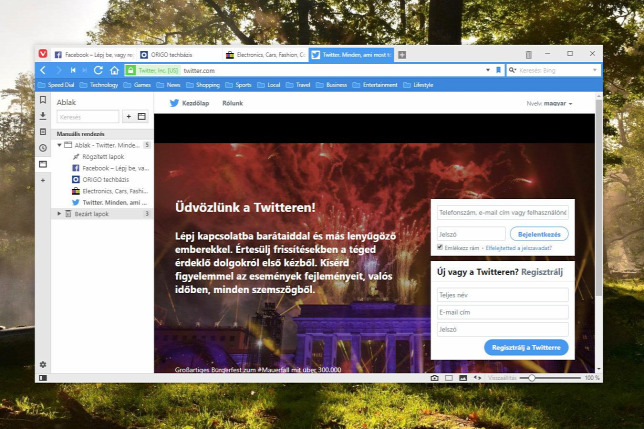Open the search engine magnifier selector
Viewport: 644px width, 429px height.
point(512,70)
